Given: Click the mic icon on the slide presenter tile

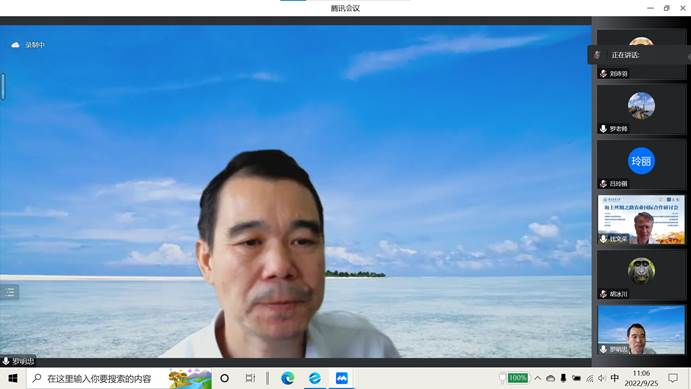Looking at the screenshot, I should click(x=603, y=238).
